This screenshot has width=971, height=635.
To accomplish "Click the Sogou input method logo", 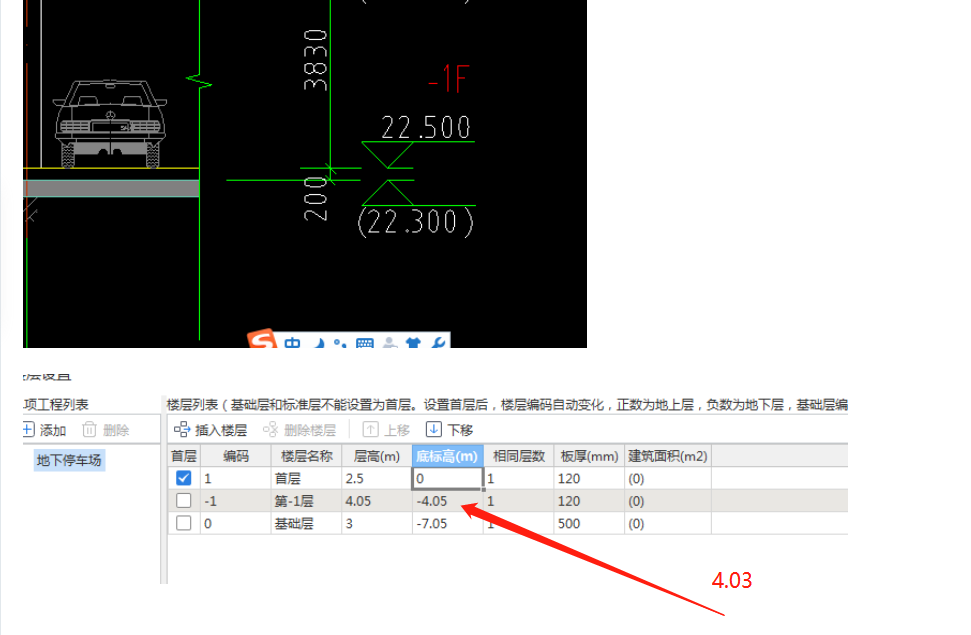I will (261, 339).
